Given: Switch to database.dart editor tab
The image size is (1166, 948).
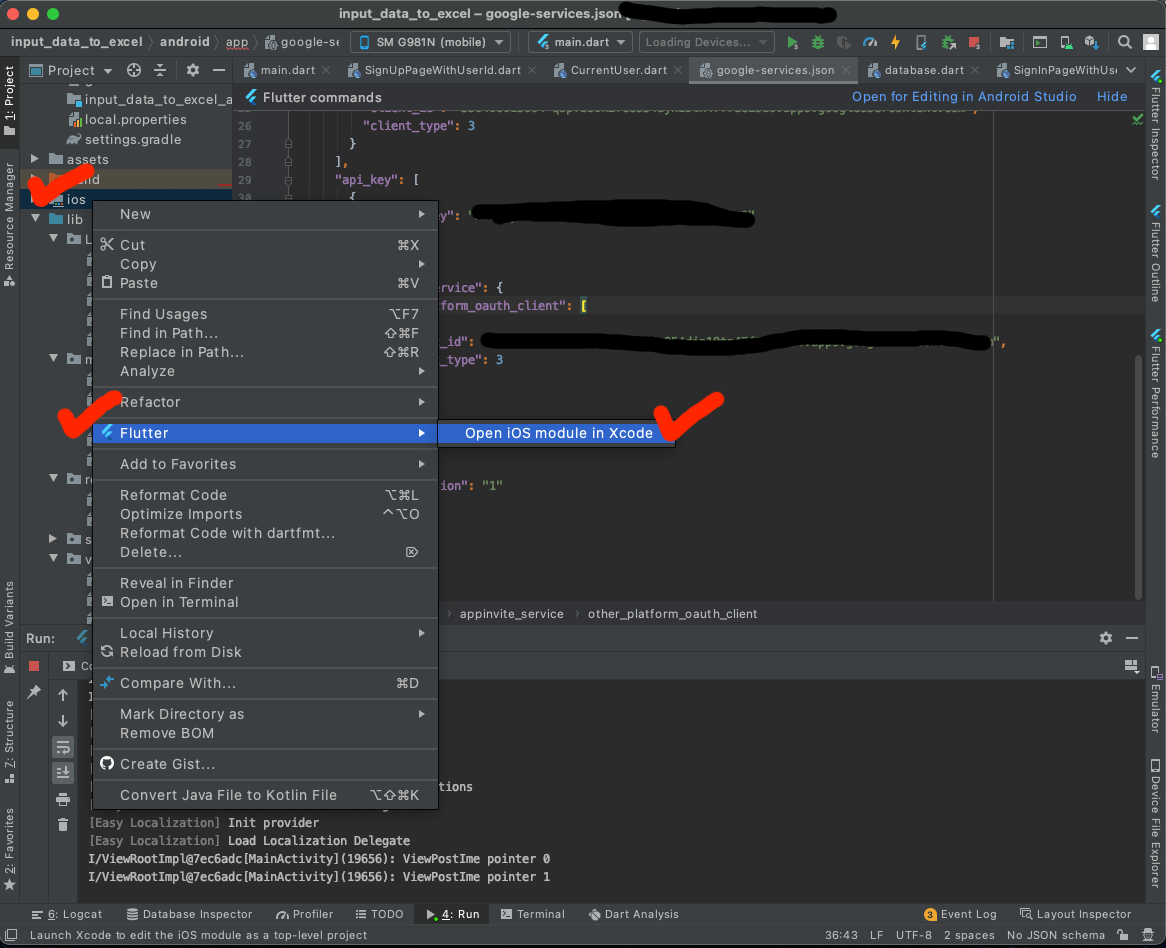Looking at the screenshot, I should tap(924, 70).
